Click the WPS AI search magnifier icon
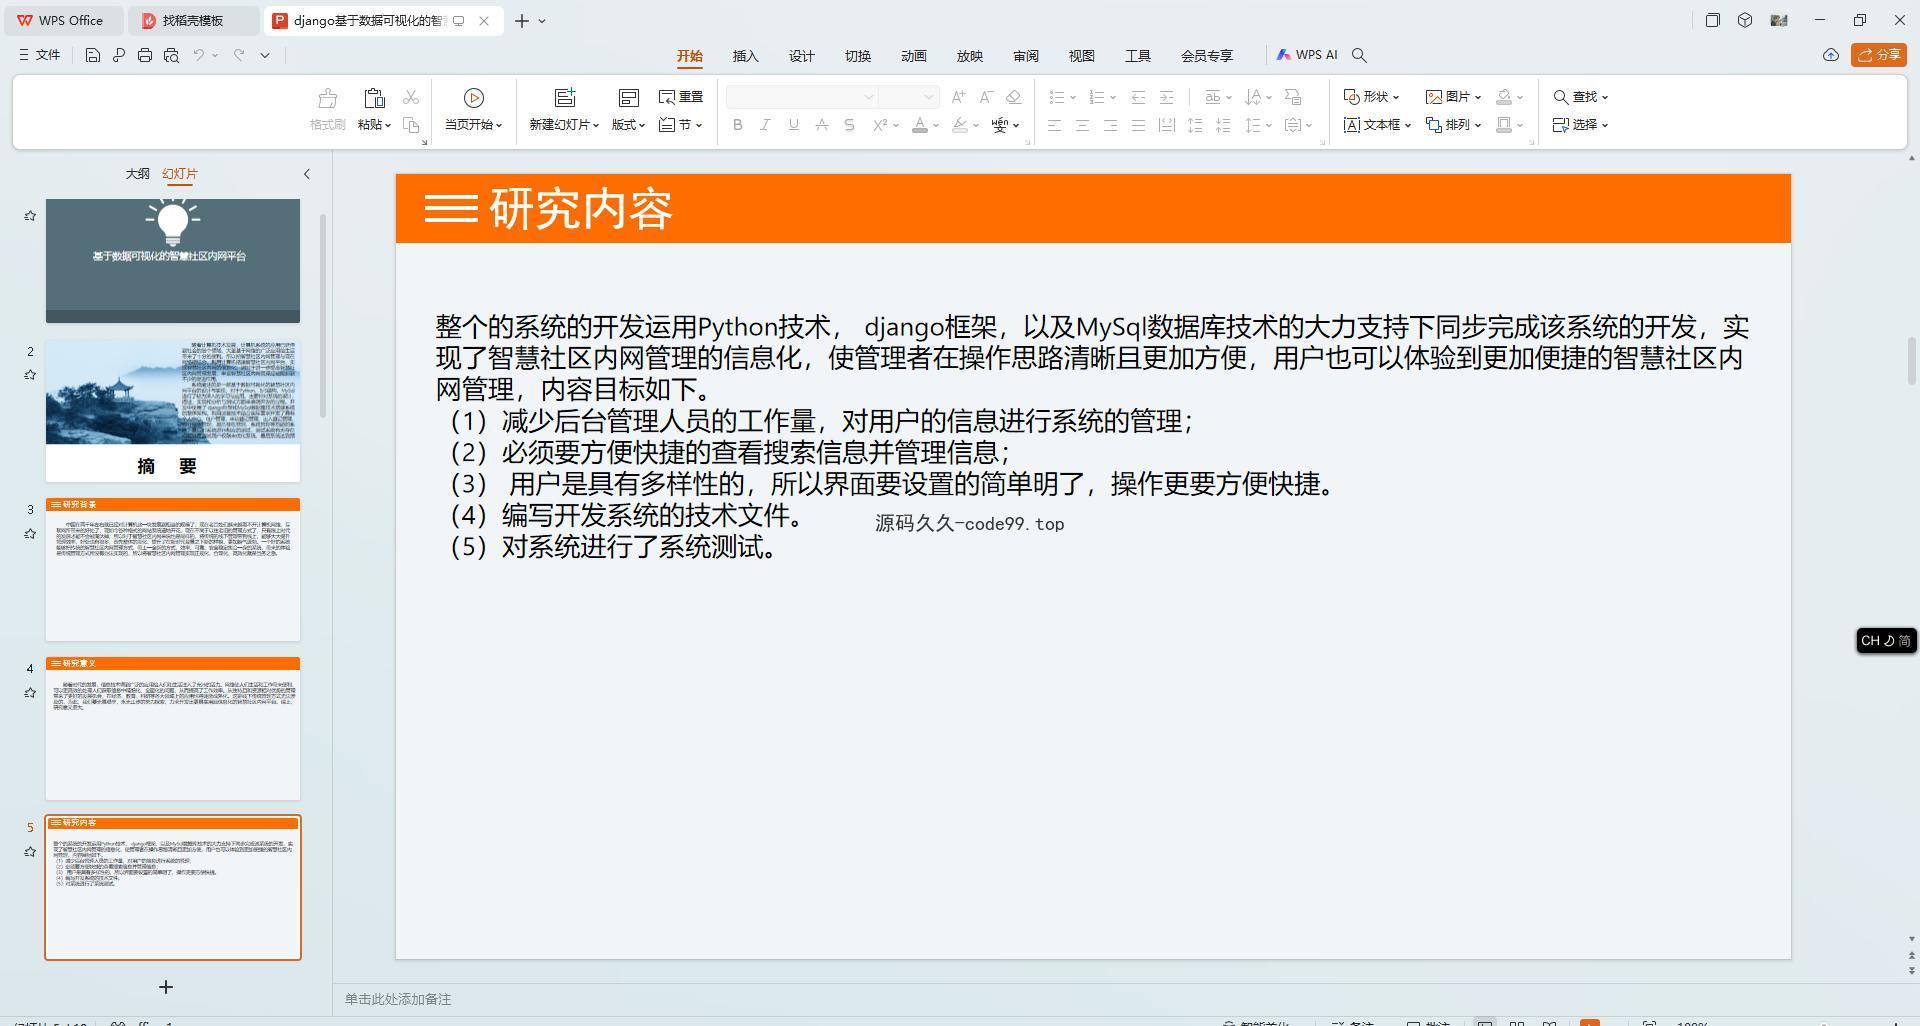The image size is (1920, 1026). [1359, 55]
